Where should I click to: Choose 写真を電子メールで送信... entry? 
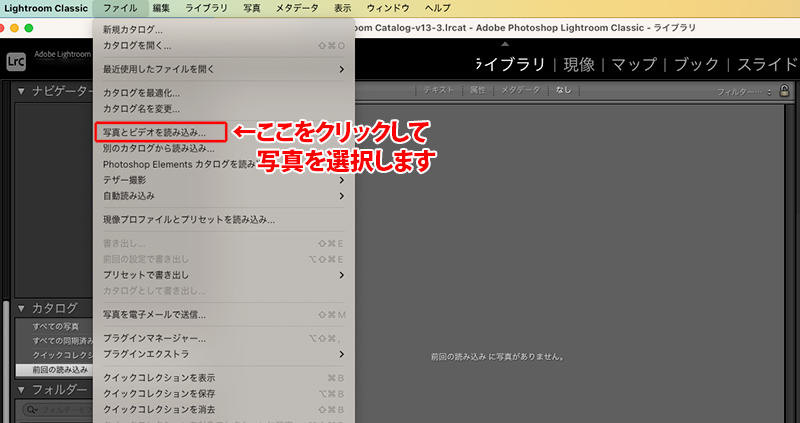click(x=223, y=315)
